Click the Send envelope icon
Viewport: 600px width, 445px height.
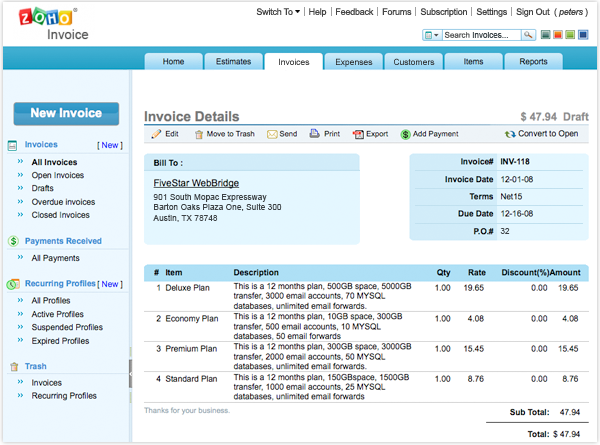point(272,134)
